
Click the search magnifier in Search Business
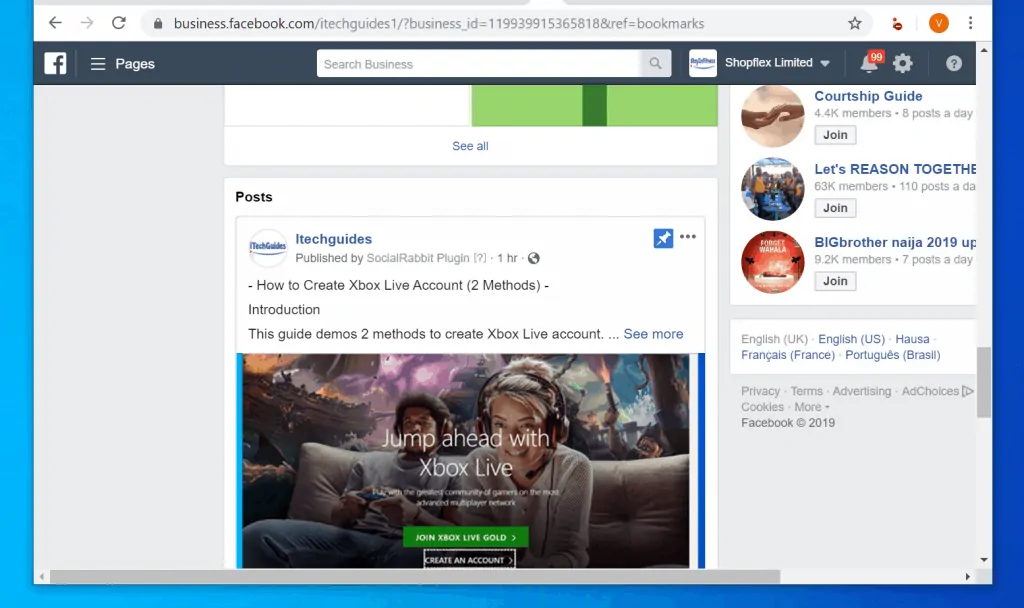[655, 63]
